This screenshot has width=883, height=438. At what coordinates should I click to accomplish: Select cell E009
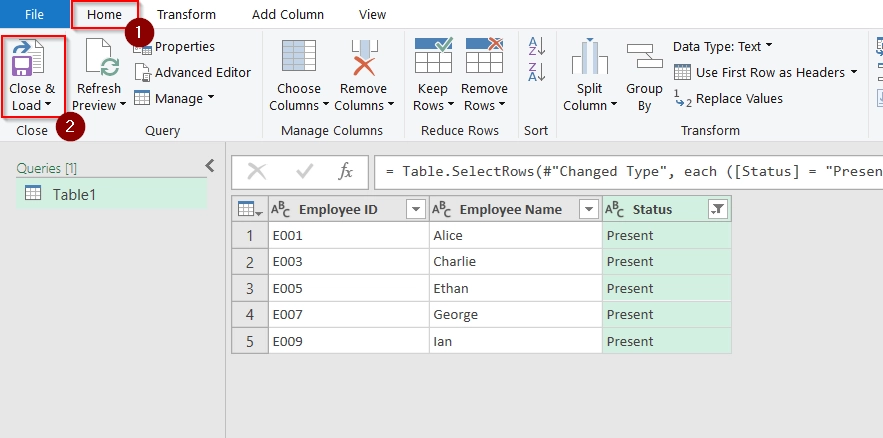[x=349, y=341]
